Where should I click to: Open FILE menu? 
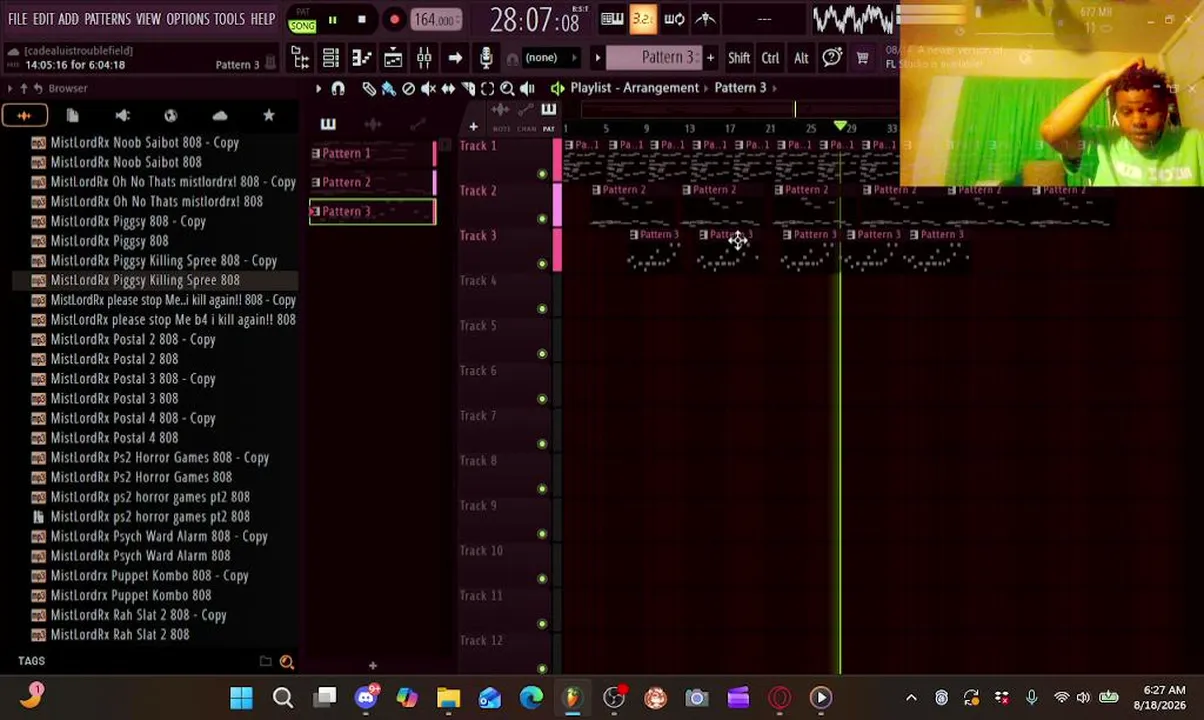[x=17, y=19]
